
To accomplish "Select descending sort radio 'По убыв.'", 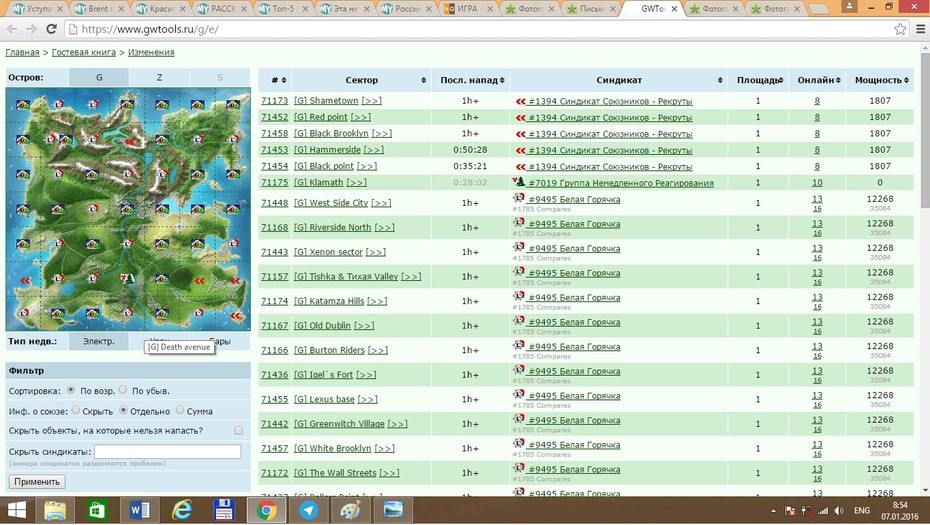I will pyautogui.click(x=123, y=390).
